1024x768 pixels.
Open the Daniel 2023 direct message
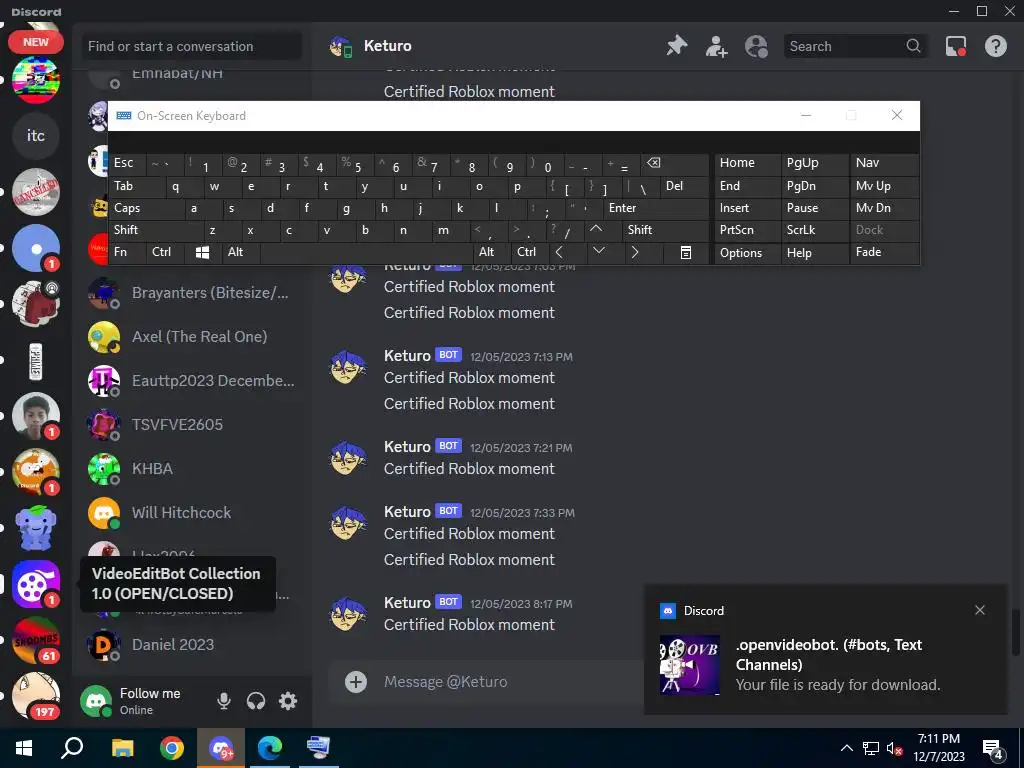(191, 645)
